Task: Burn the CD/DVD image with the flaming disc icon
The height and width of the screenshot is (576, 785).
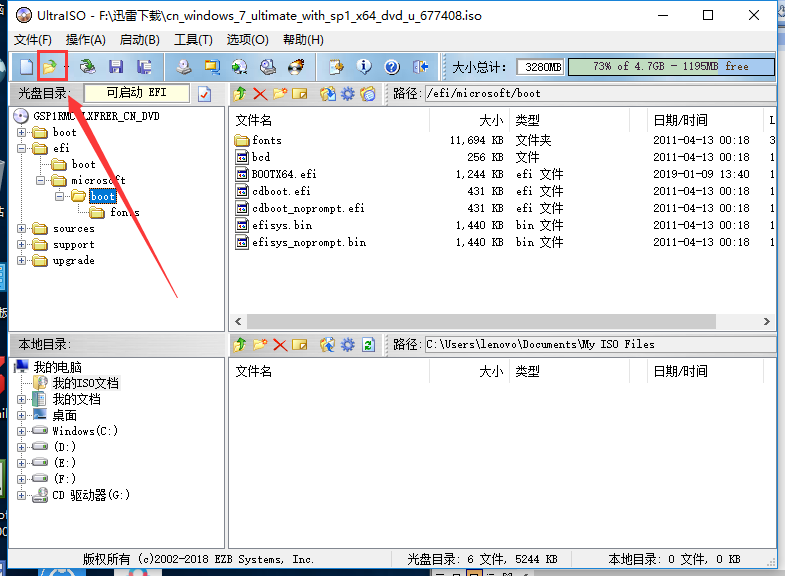Action: 296,67
